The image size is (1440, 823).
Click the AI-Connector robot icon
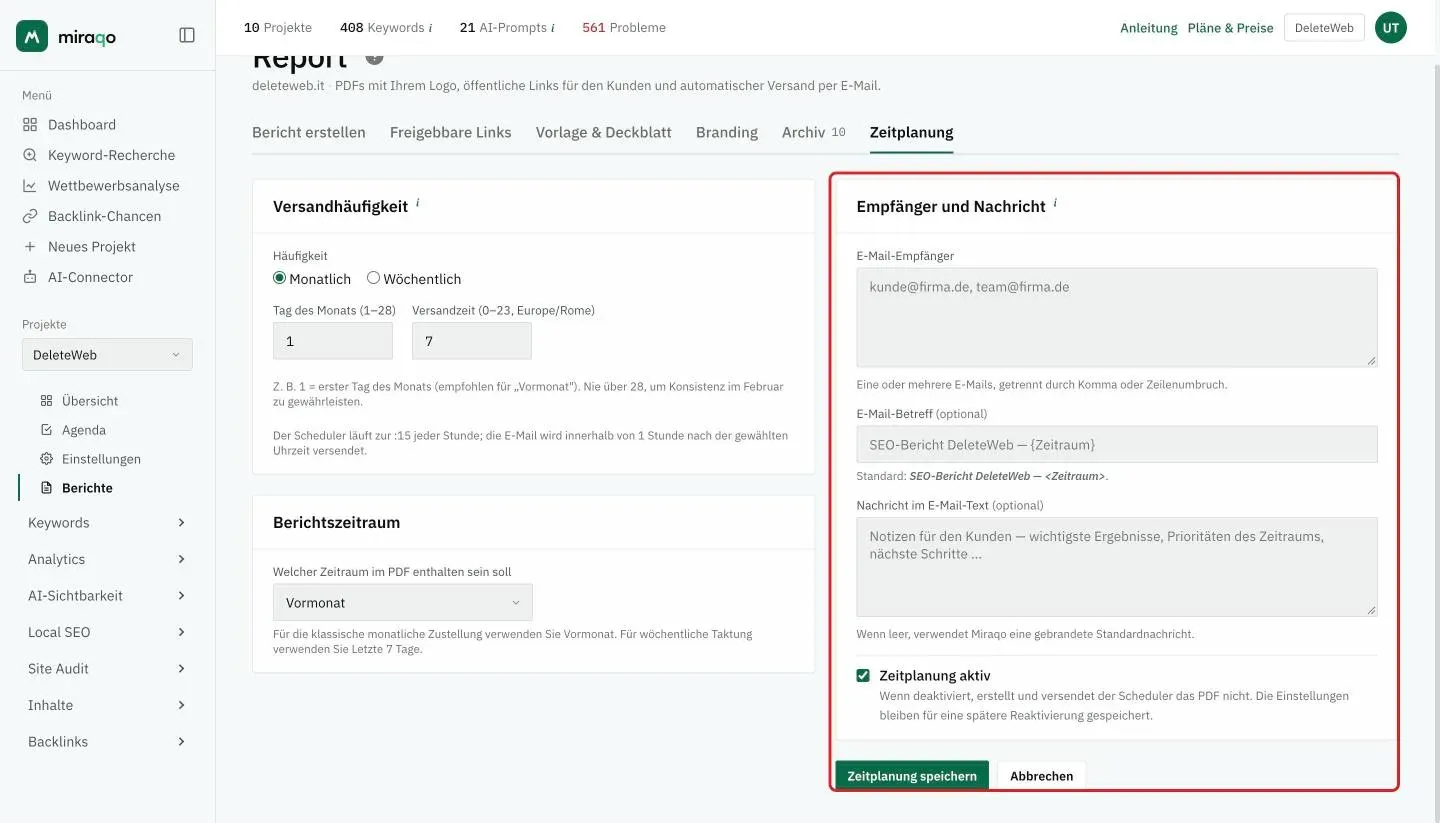(x=30, y=277)
